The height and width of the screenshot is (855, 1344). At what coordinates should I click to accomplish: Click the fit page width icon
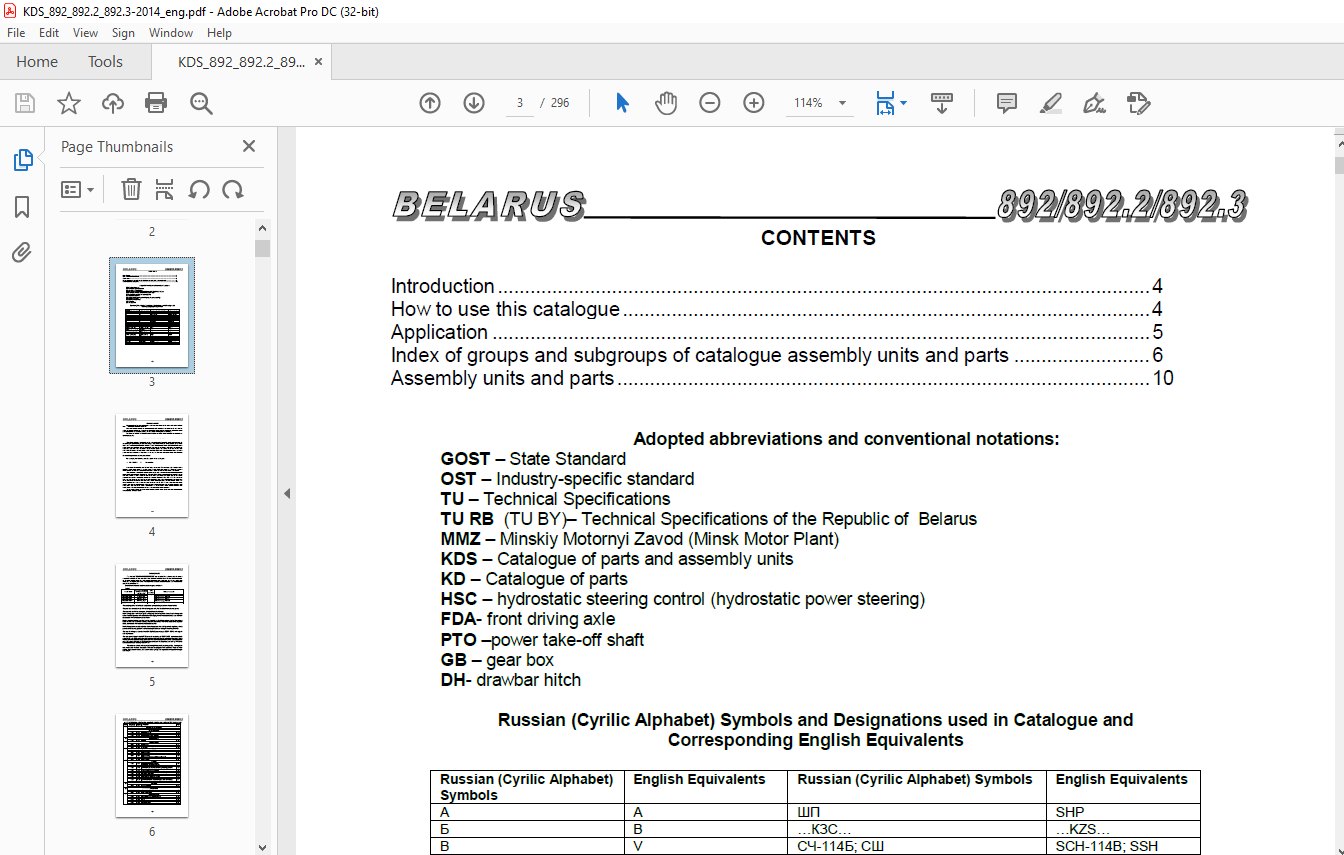885,103
